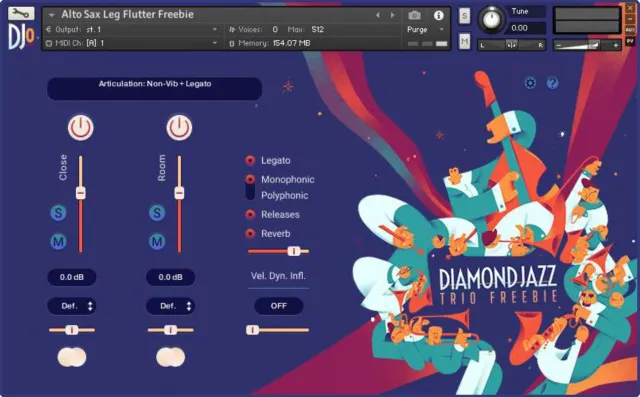Mute the instrument with the header M button
Screen dimensions: 640x397
point(464,41)
